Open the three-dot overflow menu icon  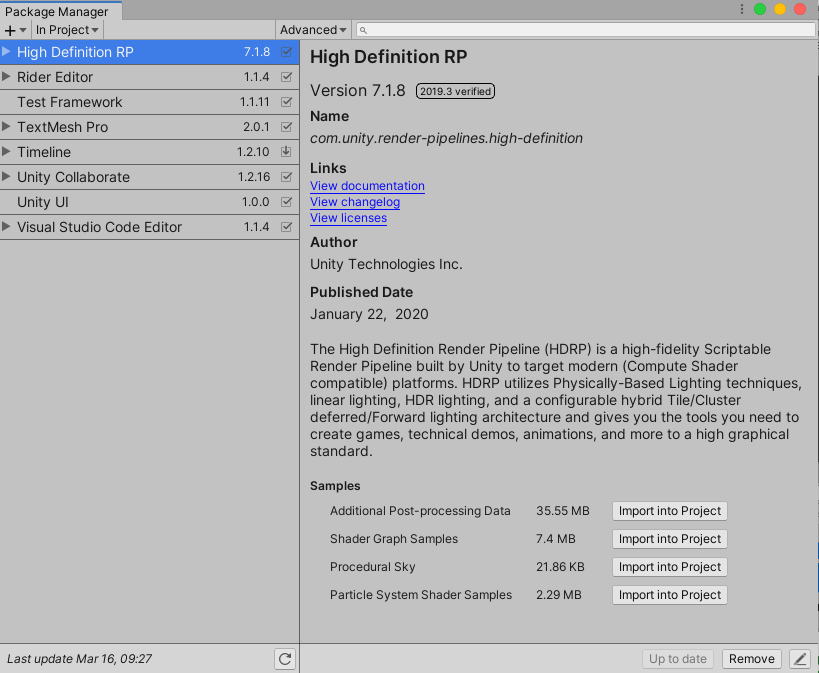pyautogui.click(x=741, y=8)
